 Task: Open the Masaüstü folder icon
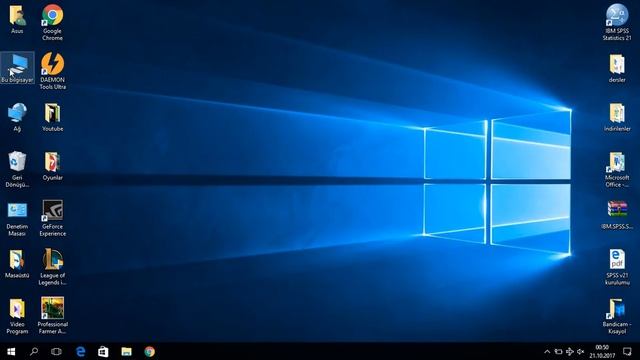coord(17,264)
